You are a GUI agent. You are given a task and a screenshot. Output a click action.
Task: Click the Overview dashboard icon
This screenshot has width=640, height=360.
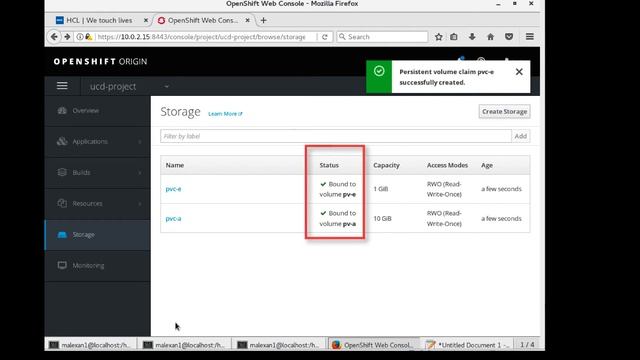(62, 111)
